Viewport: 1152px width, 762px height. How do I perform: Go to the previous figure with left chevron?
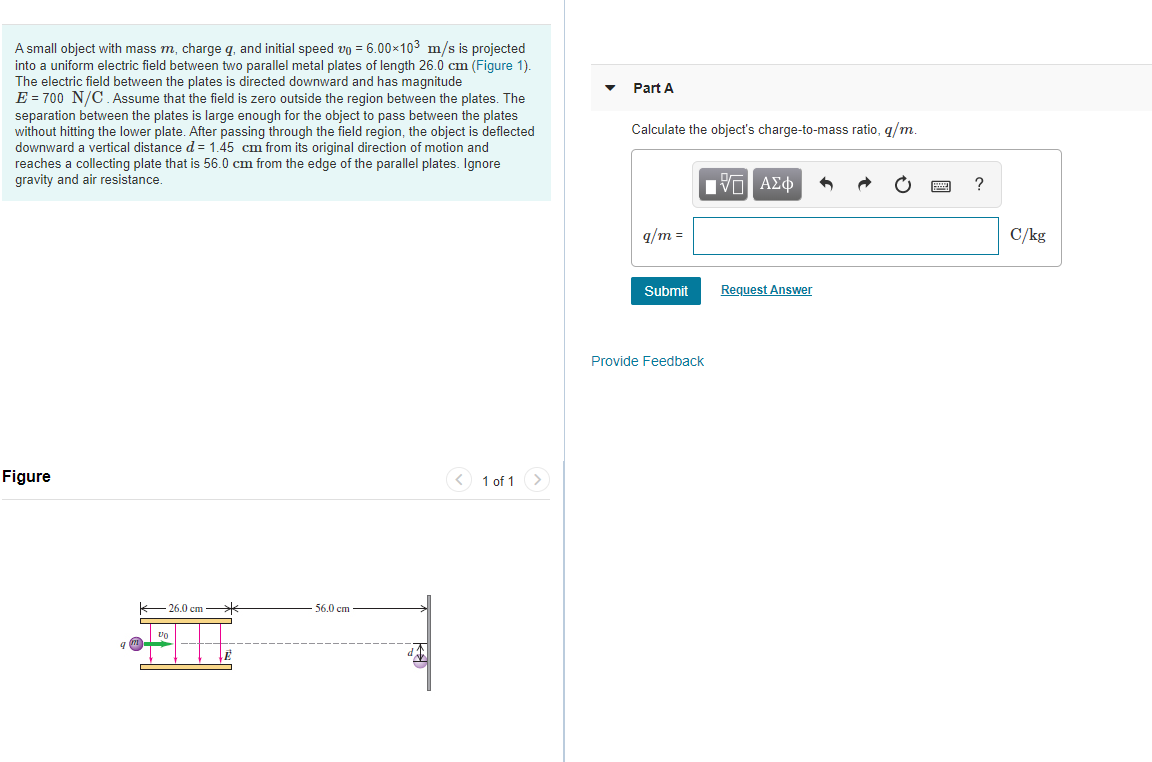click(x=459, y=480)
